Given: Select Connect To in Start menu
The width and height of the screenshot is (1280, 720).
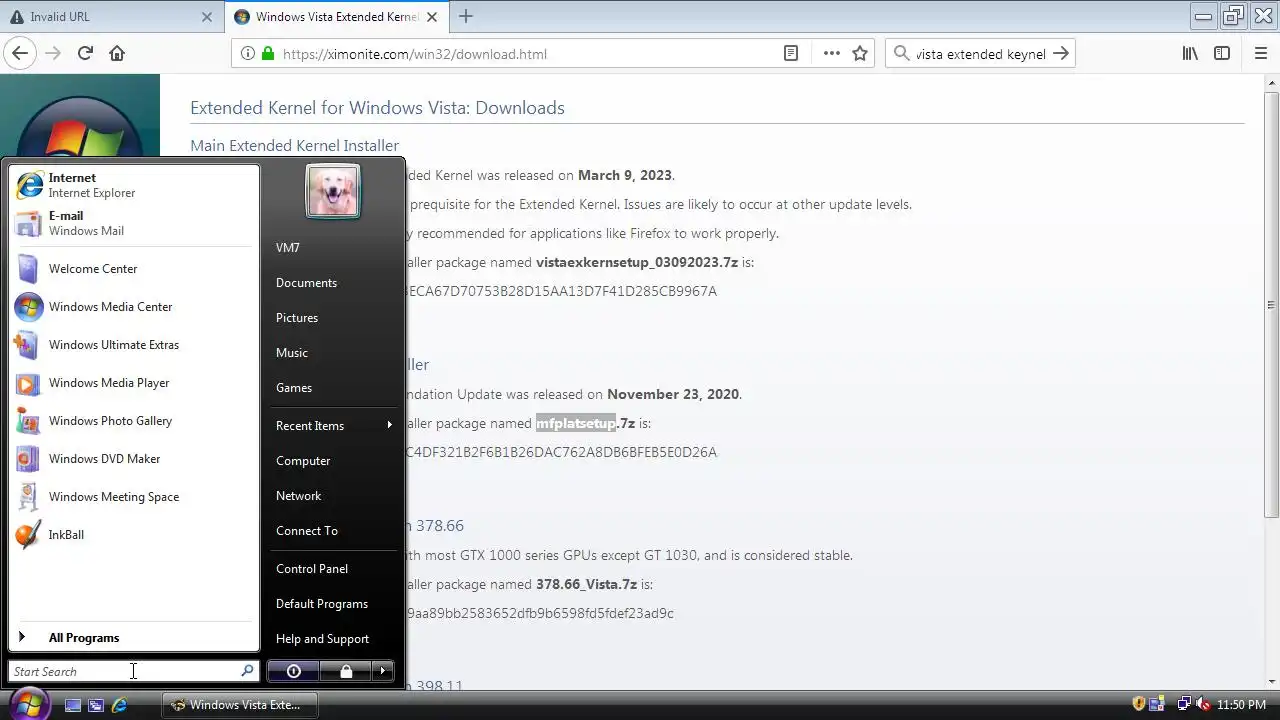Looking at the screenshot, I should 334,531.
